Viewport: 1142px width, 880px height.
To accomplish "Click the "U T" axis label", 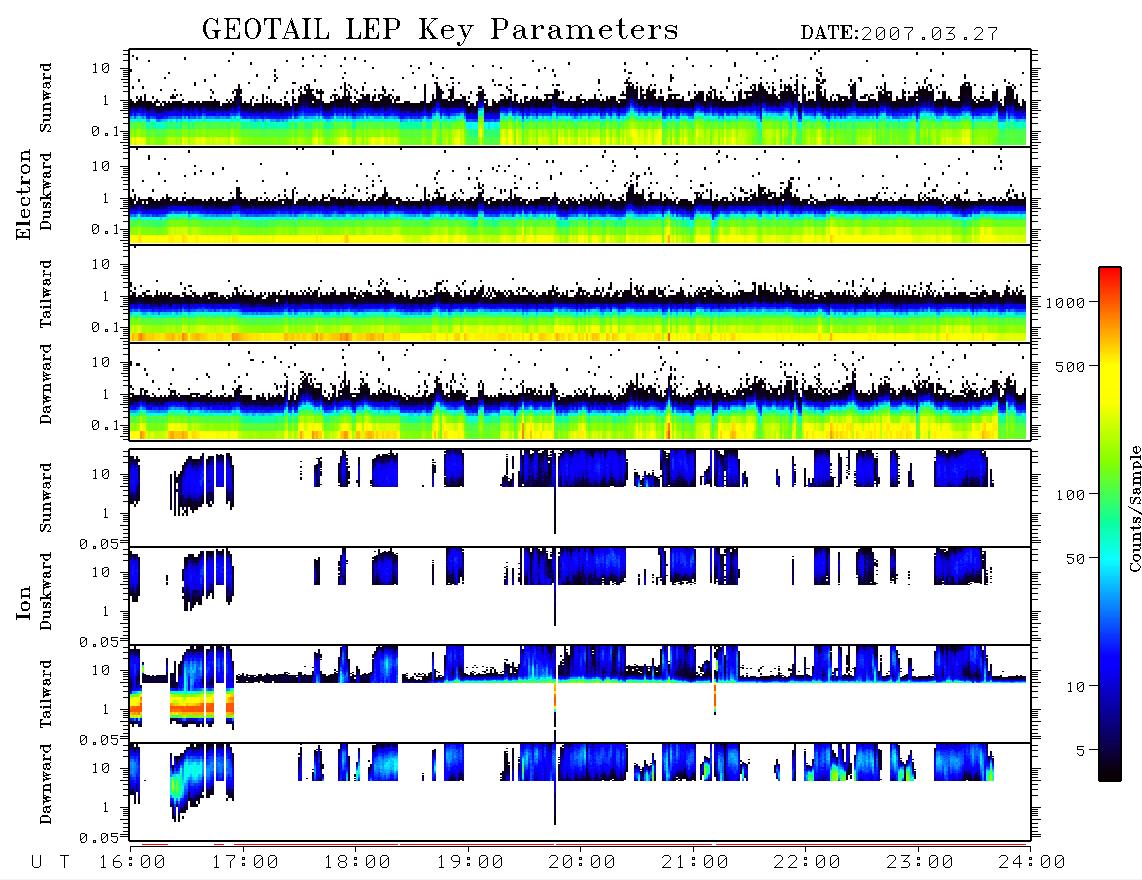I will 51,863.
